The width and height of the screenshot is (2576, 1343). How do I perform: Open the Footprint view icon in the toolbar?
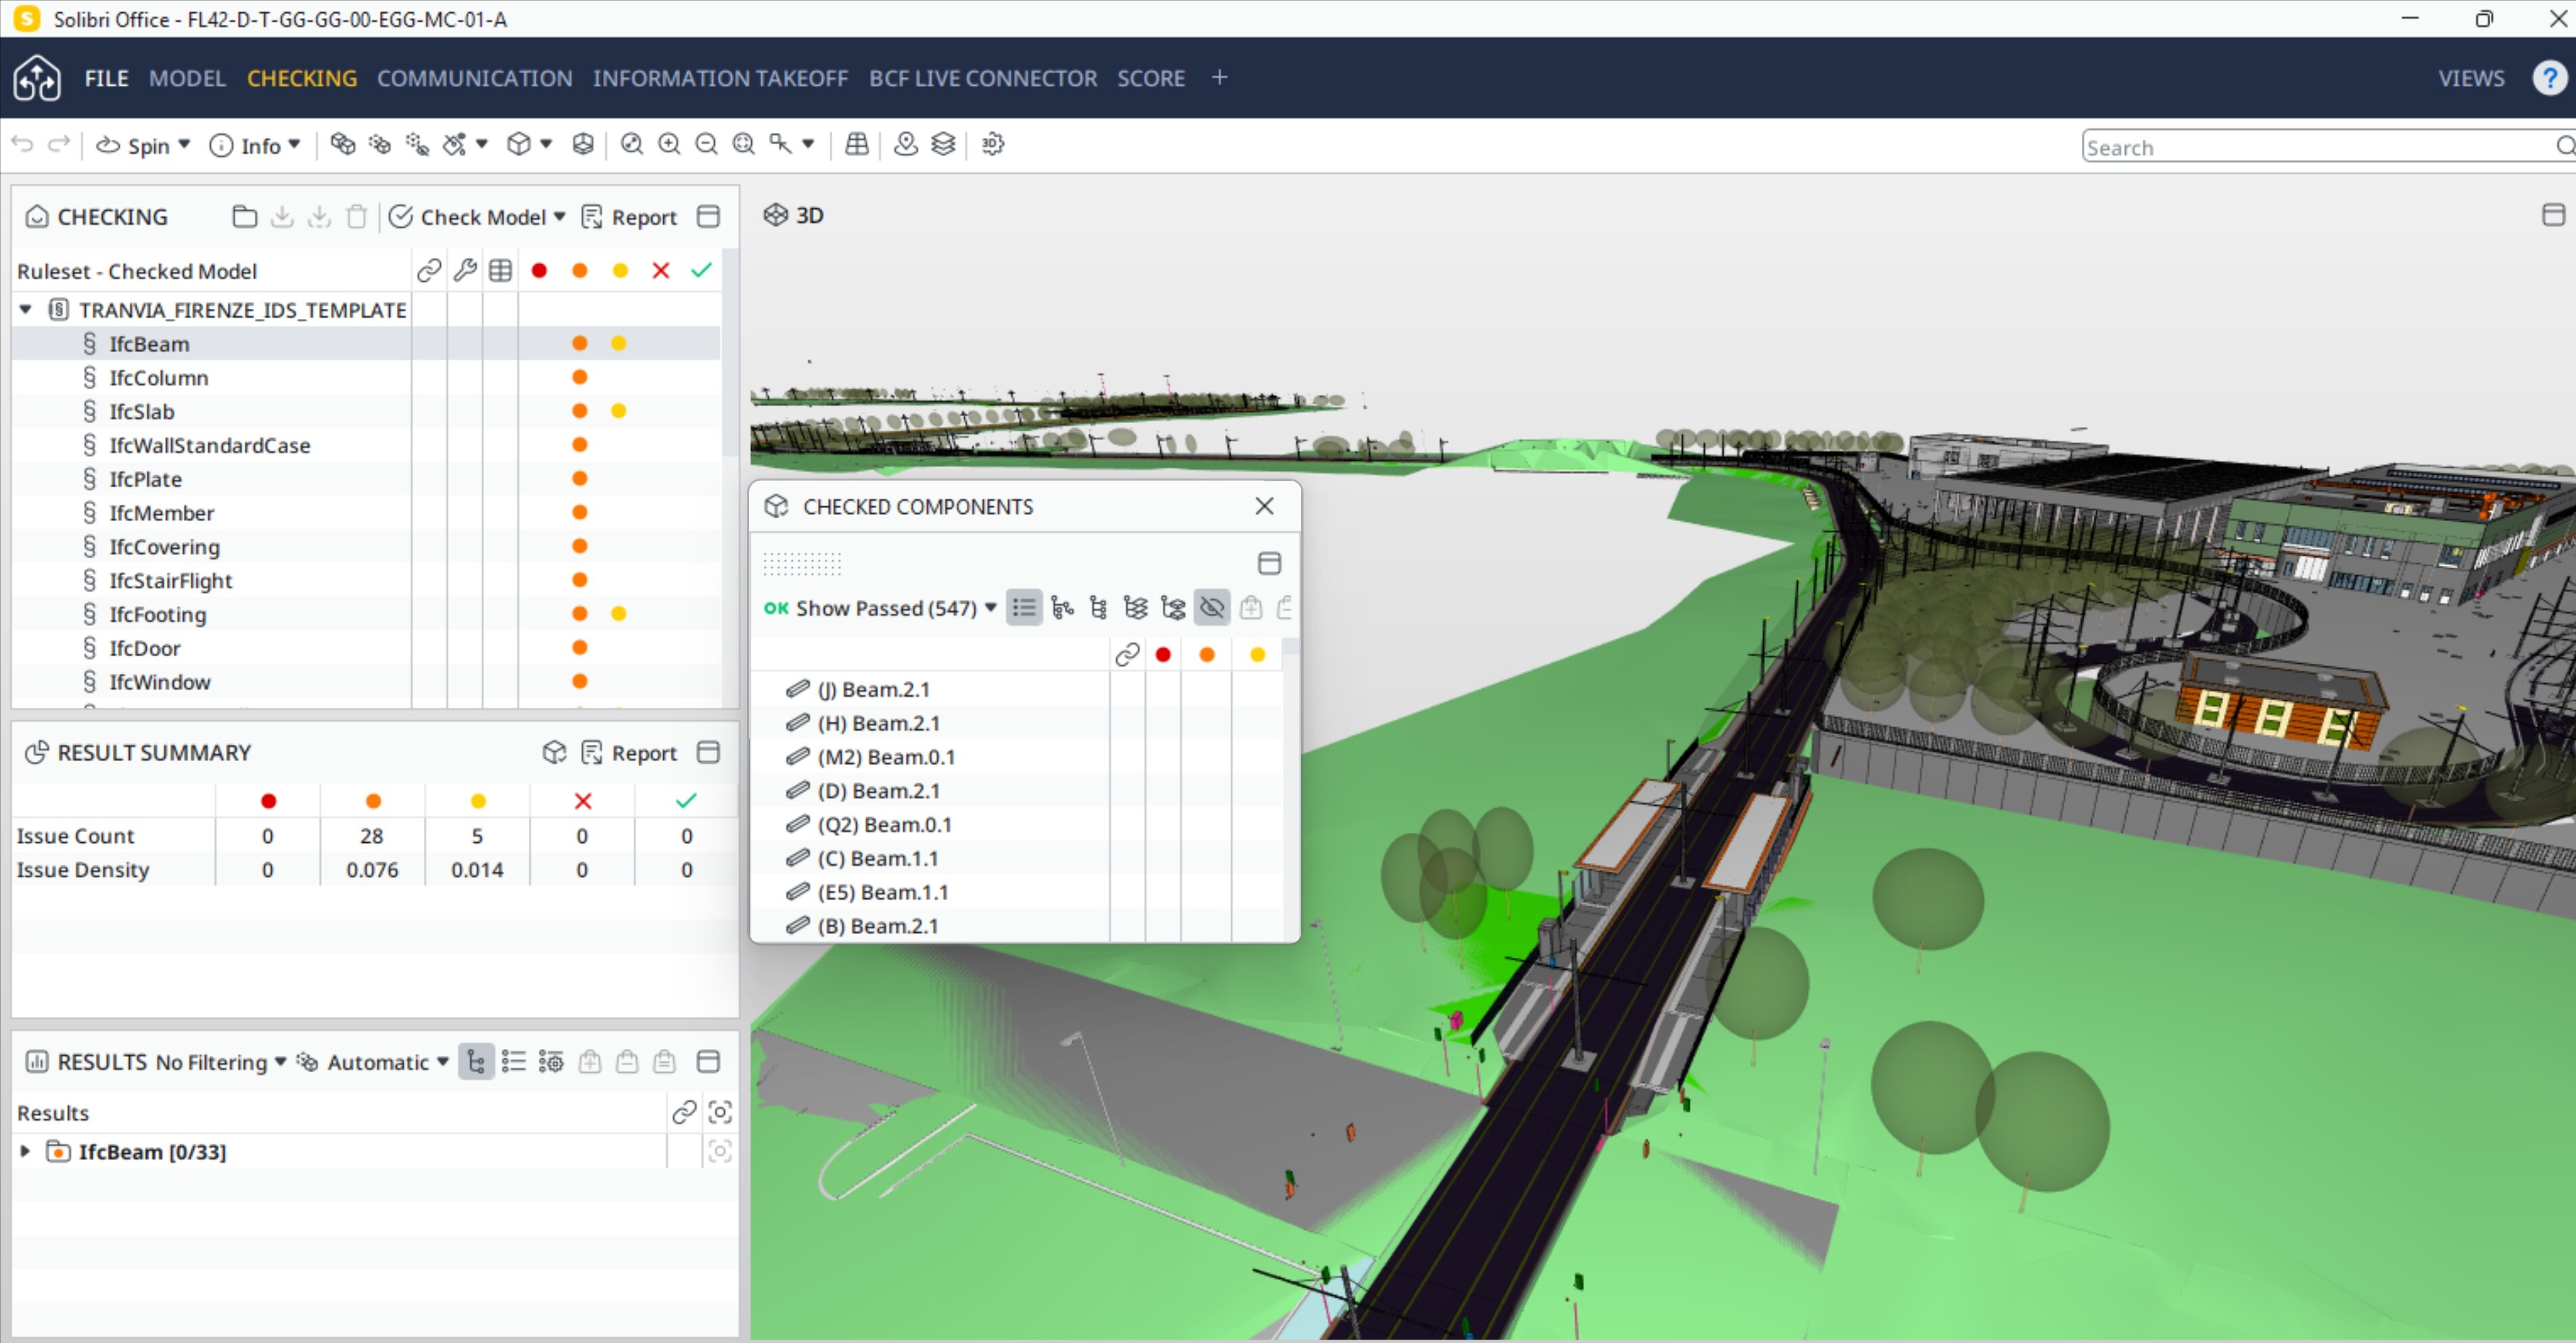[857, 144]
